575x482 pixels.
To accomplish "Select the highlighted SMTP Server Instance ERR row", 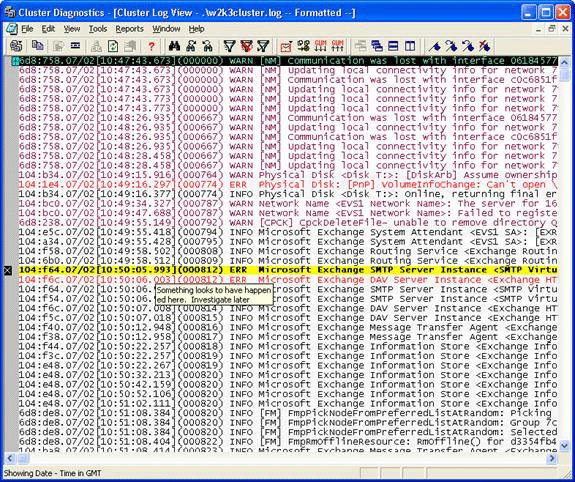I will point(288,270).
